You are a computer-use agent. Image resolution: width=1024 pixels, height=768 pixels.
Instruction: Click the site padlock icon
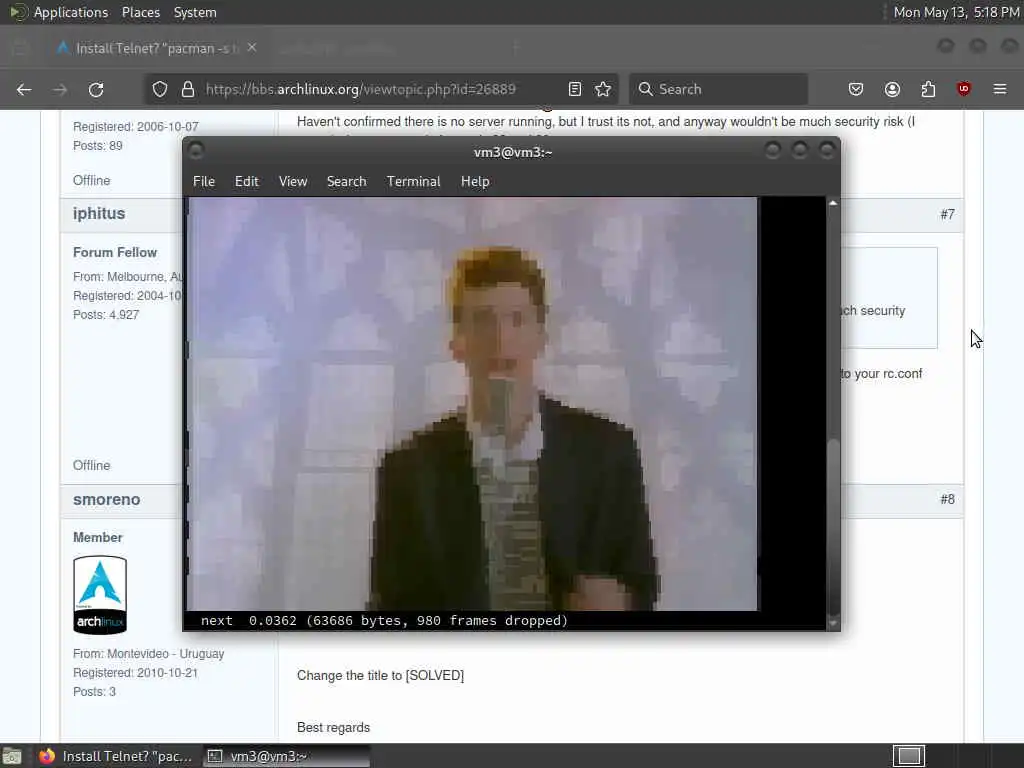(x=187, y=89)
